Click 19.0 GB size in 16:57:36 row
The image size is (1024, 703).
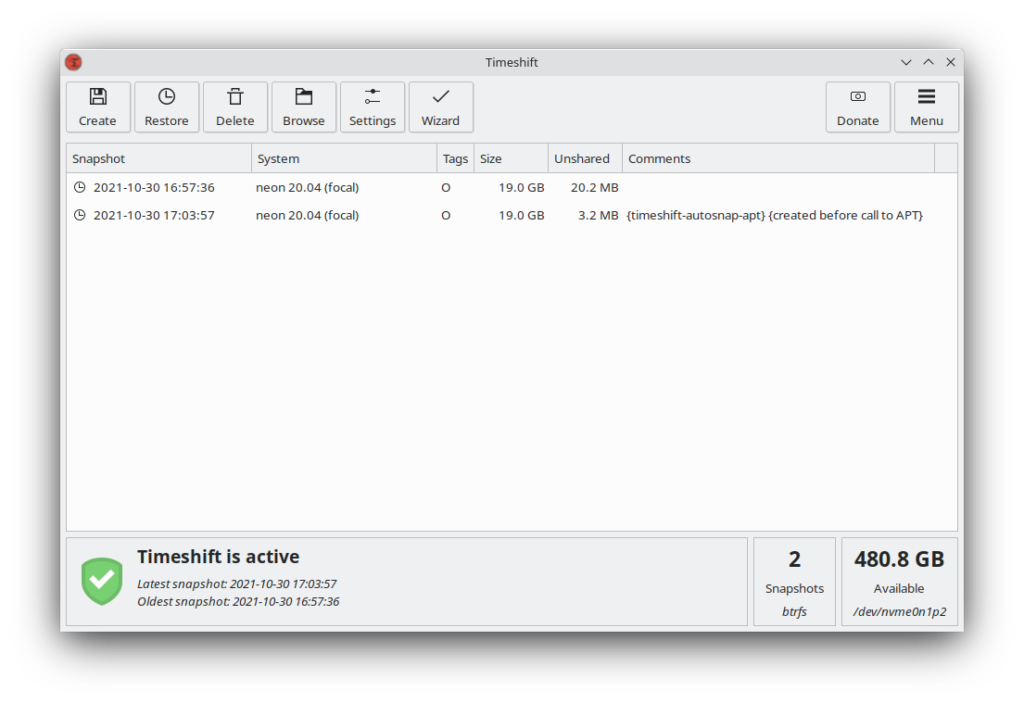(x=521, y=188)
